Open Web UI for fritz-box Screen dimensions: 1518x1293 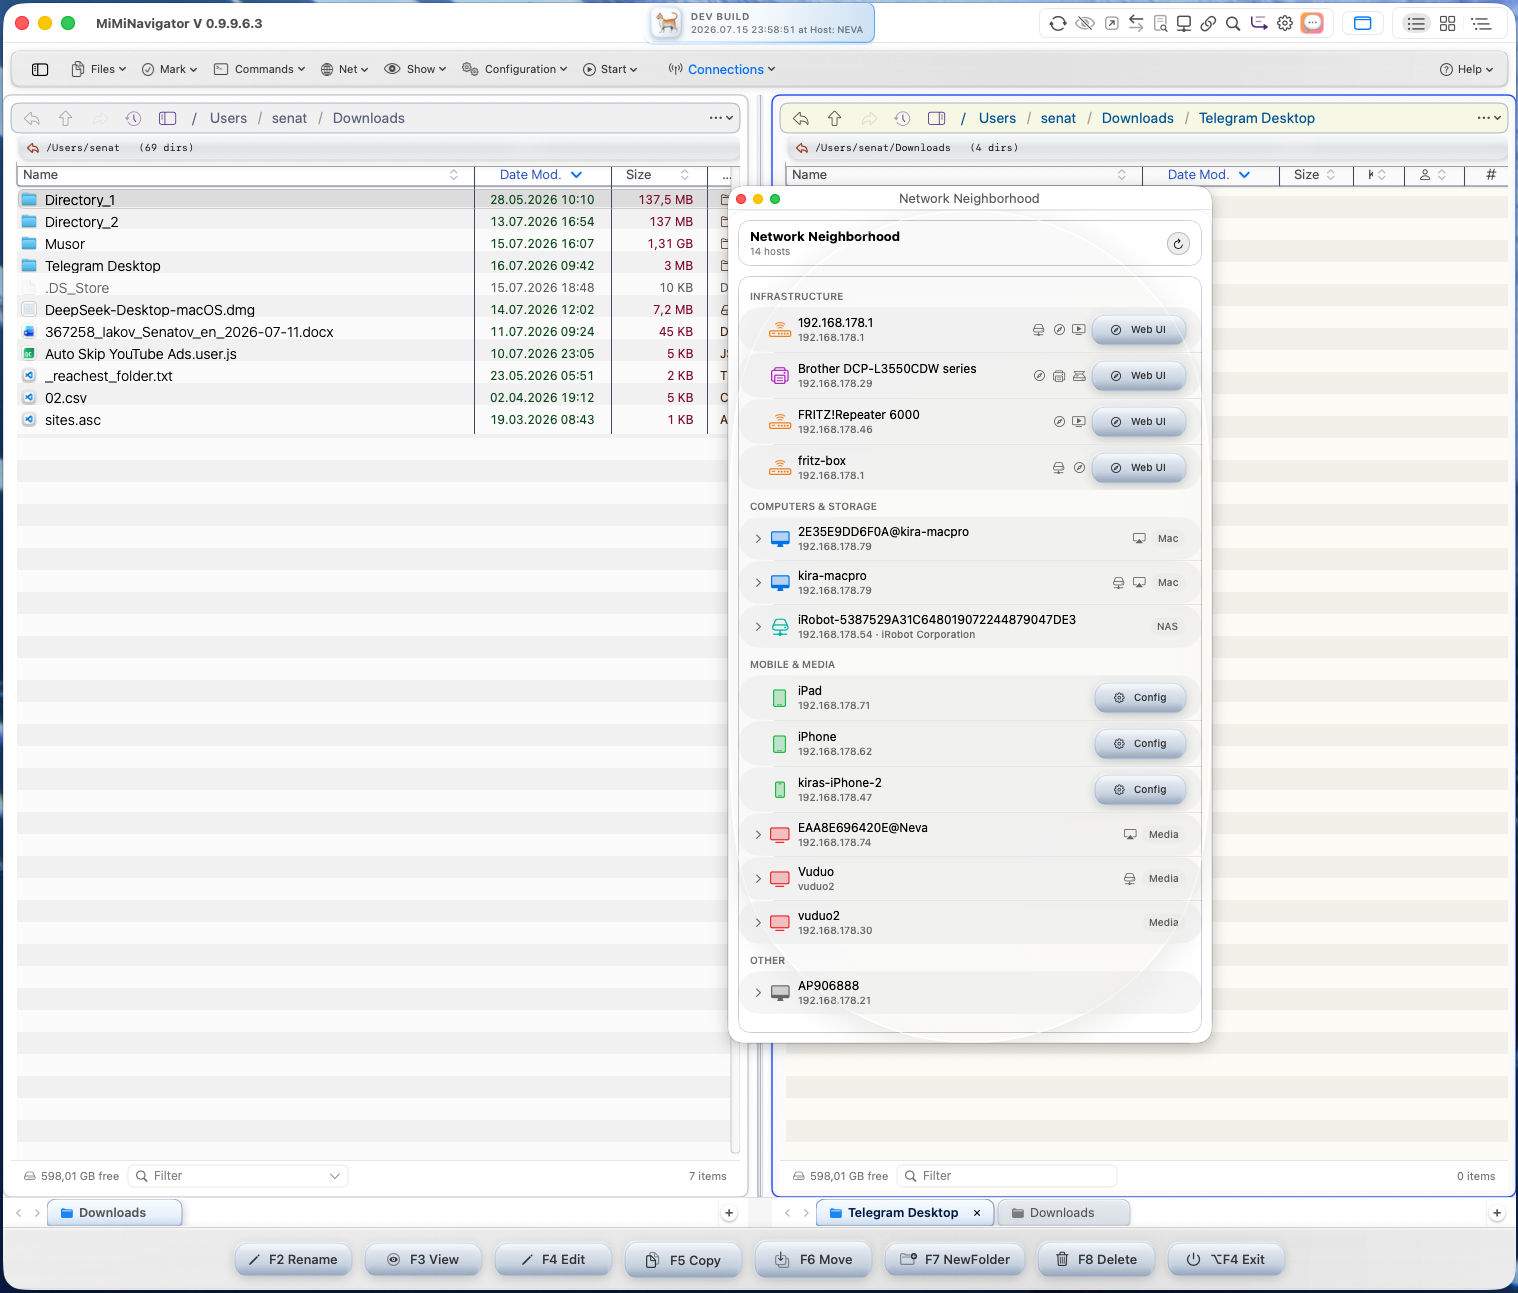tap(1139, 468)
